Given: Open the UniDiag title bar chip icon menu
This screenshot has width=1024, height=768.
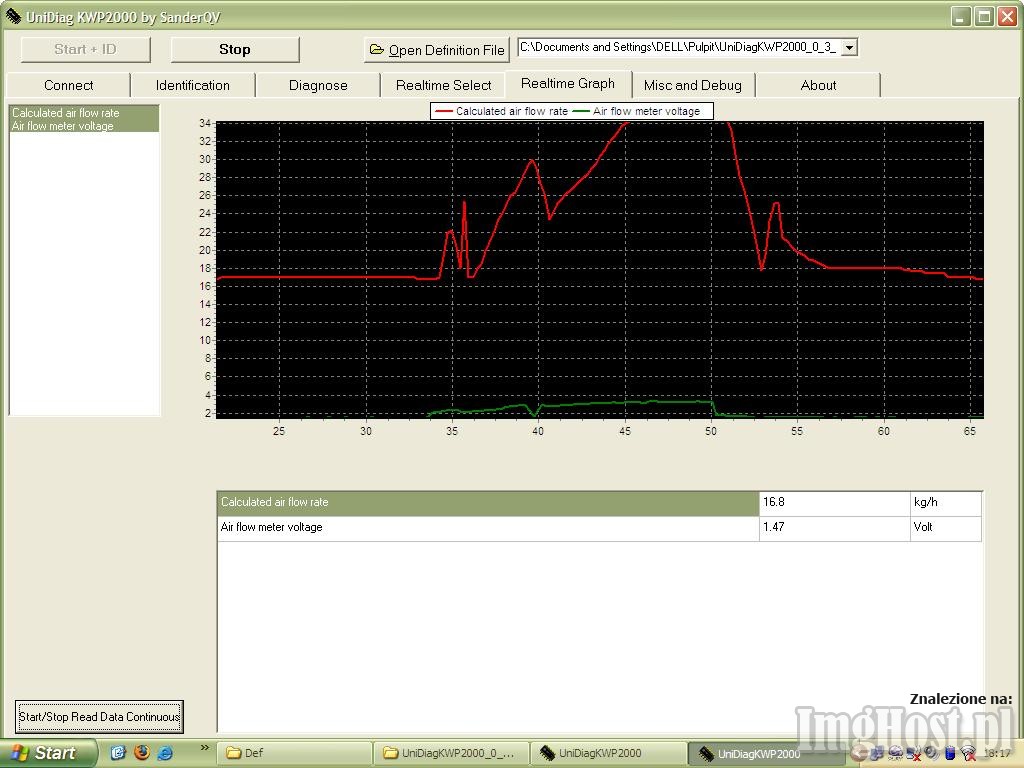Looking at the screenshot, I should 13,16.
